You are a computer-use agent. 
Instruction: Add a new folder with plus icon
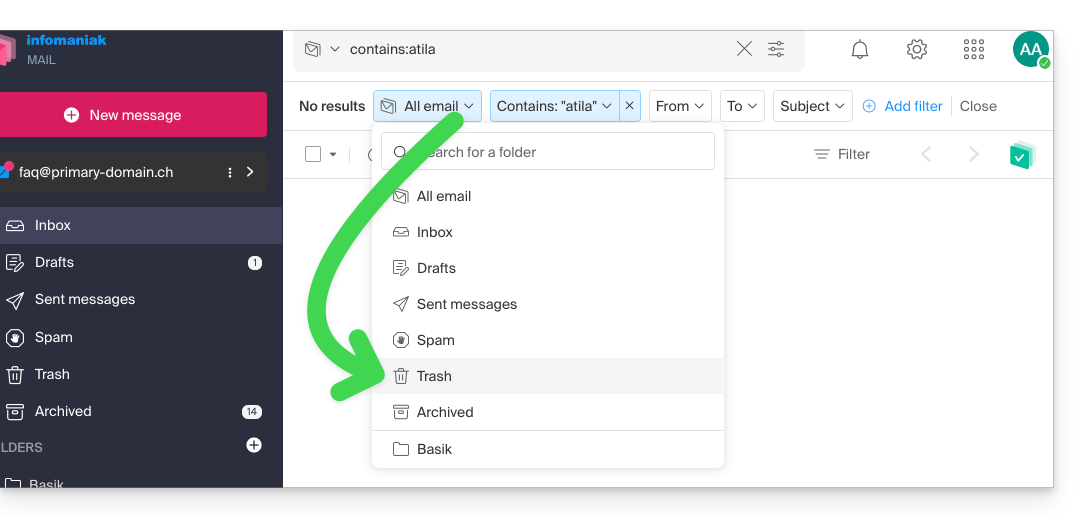[254, 445]
